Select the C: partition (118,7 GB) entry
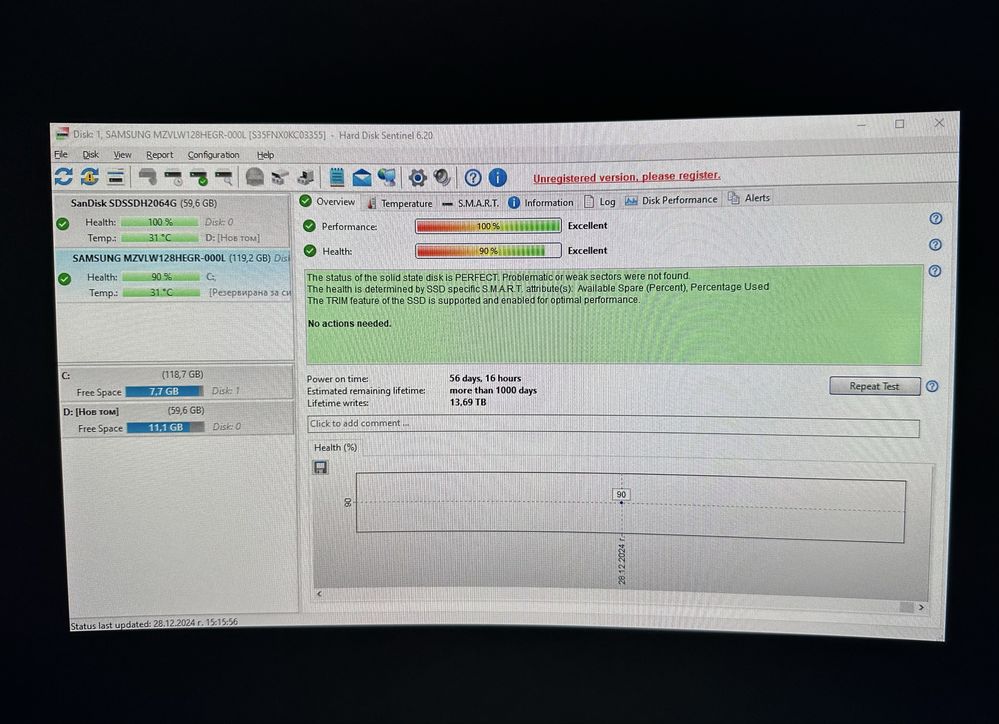This screenshot has height=724, width=999. 176,382
